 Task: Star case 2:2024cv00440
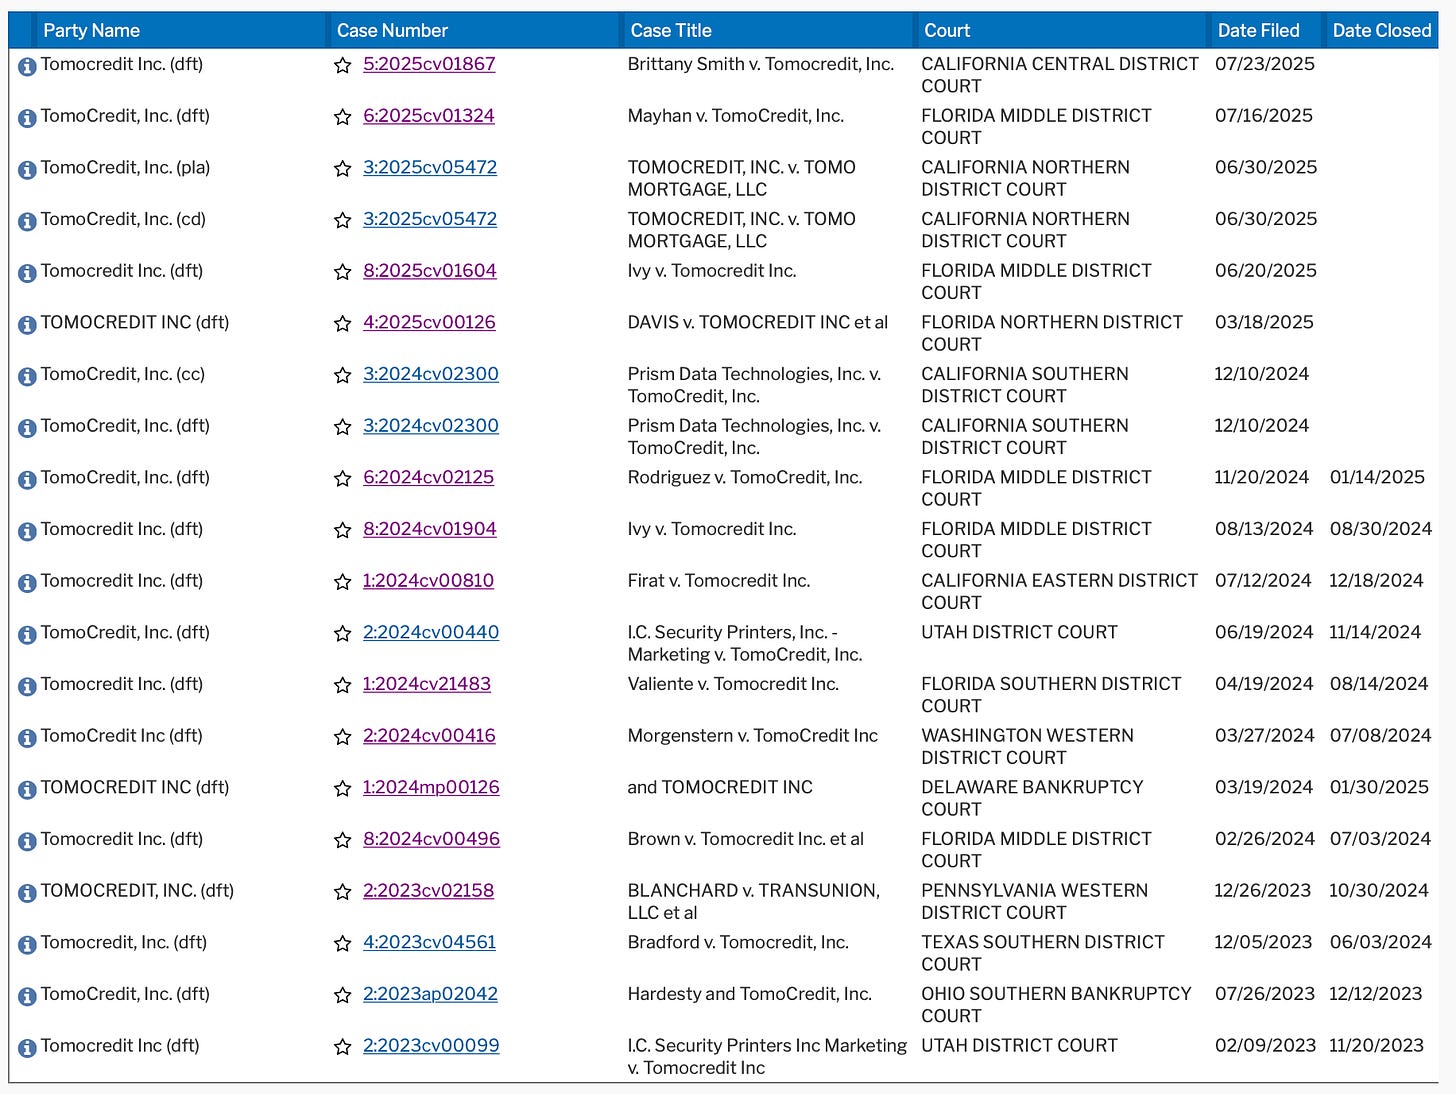[342, 634]
